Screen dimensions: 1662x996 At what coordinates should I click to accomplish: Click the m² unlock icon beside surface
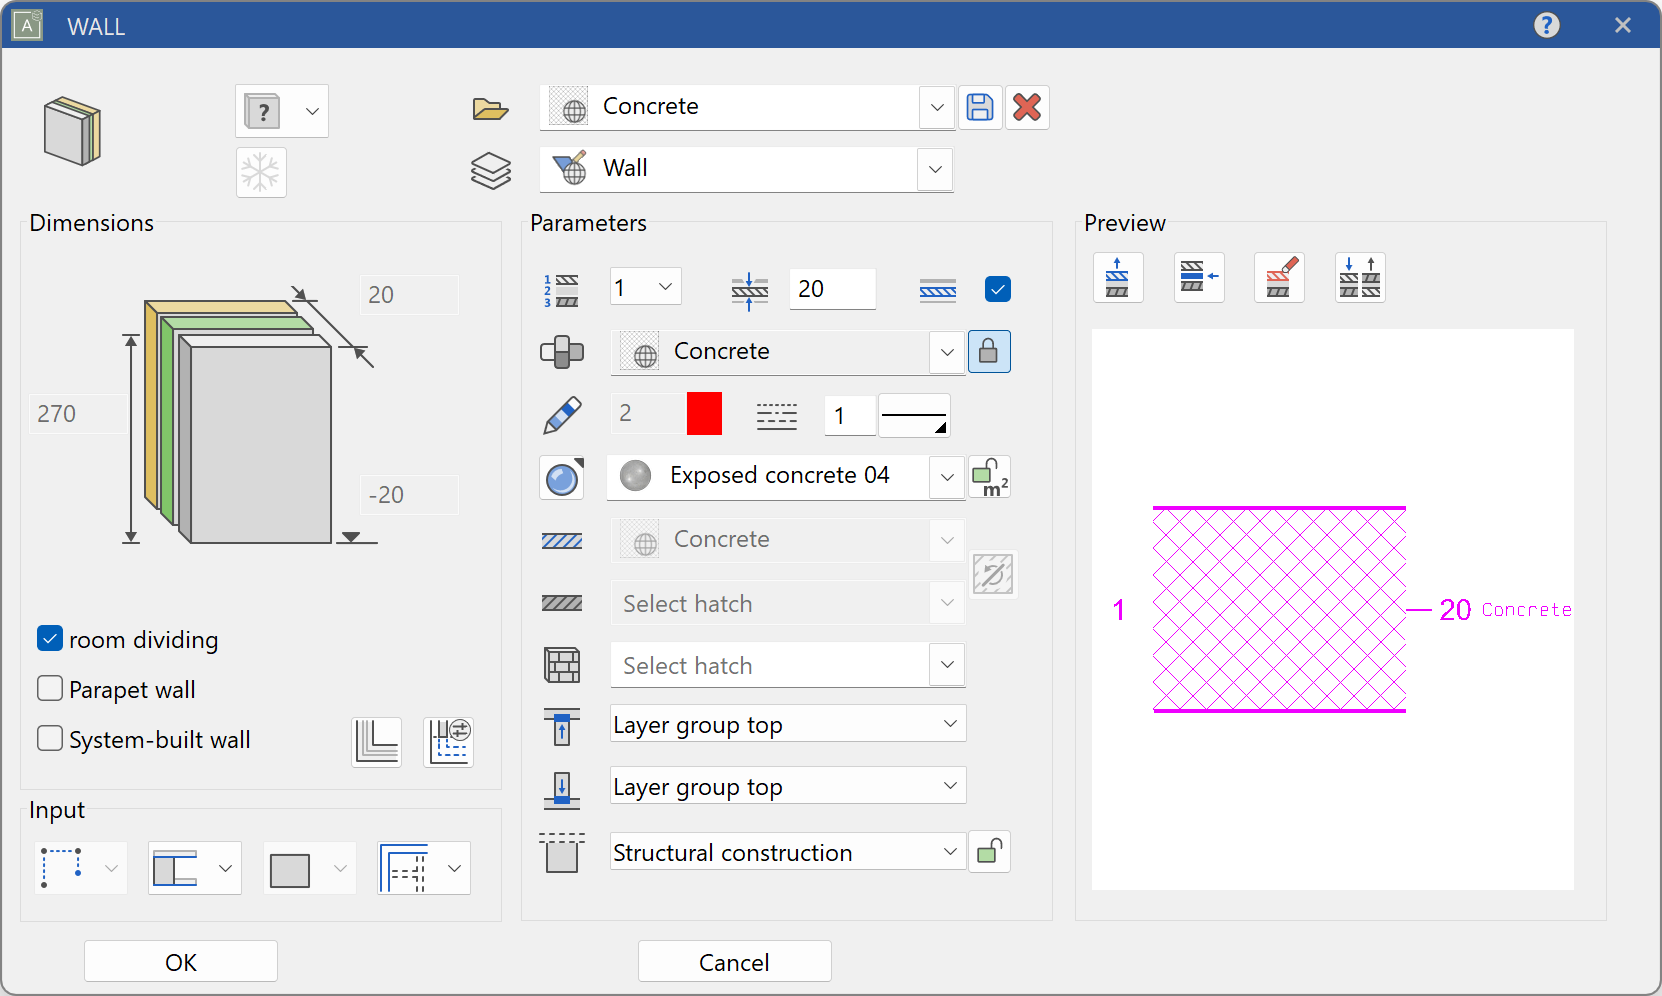pos(989,477)
